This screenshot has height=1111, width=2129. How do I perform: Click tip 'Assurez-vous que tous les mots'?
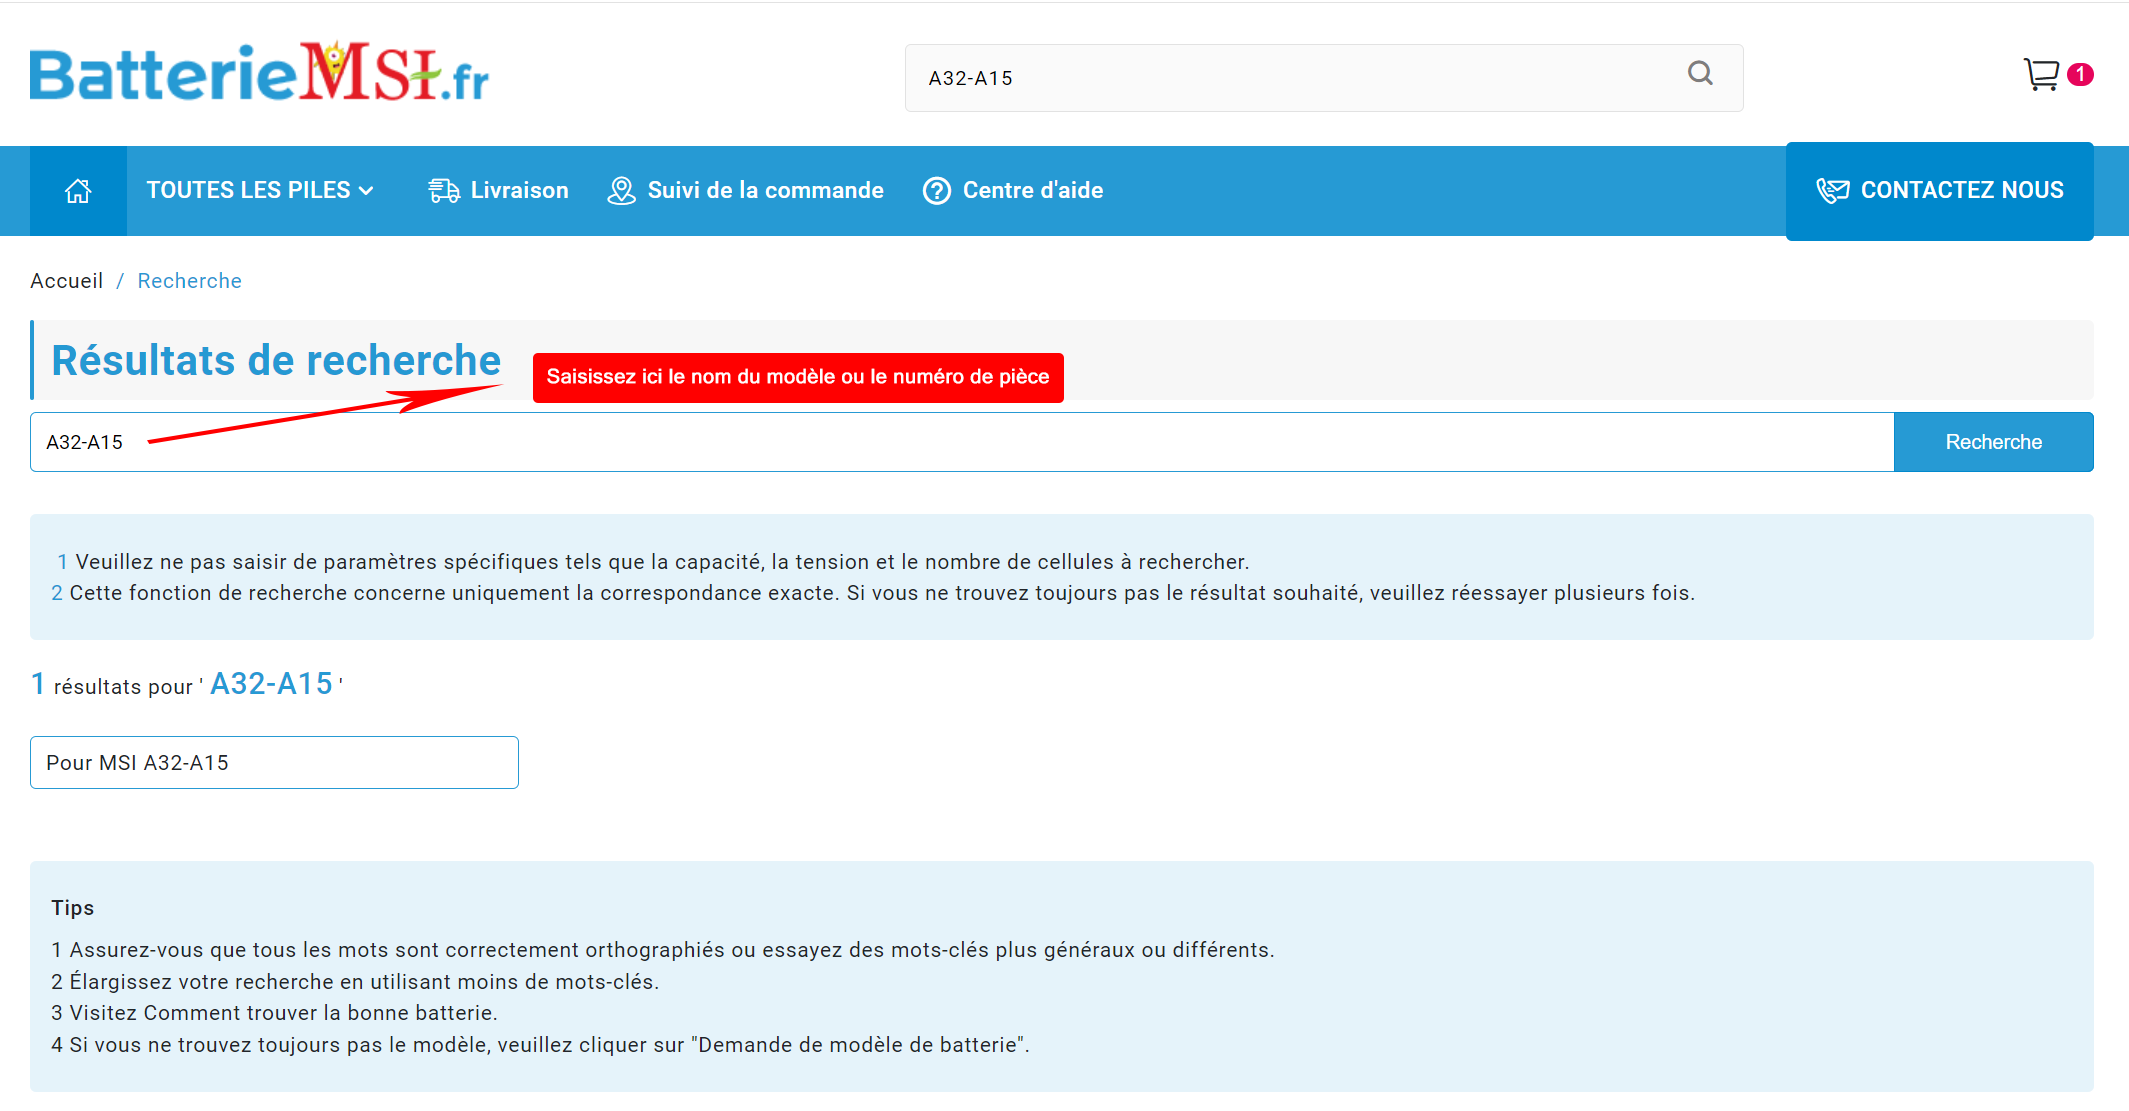(663, 950)
